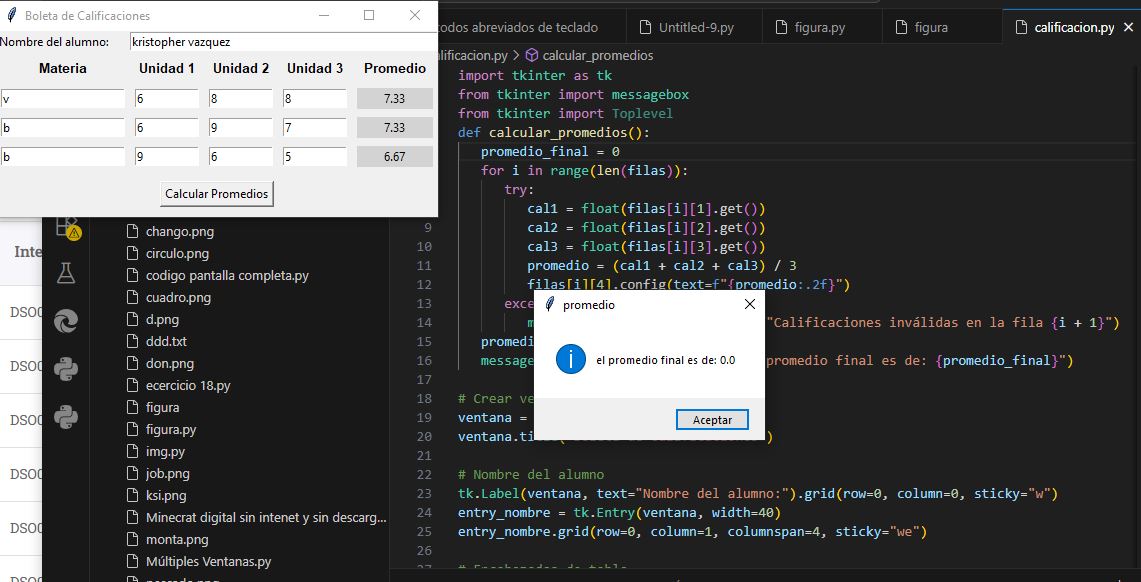Expand the calcular_promedios breadcrumb

pos(597,55)
